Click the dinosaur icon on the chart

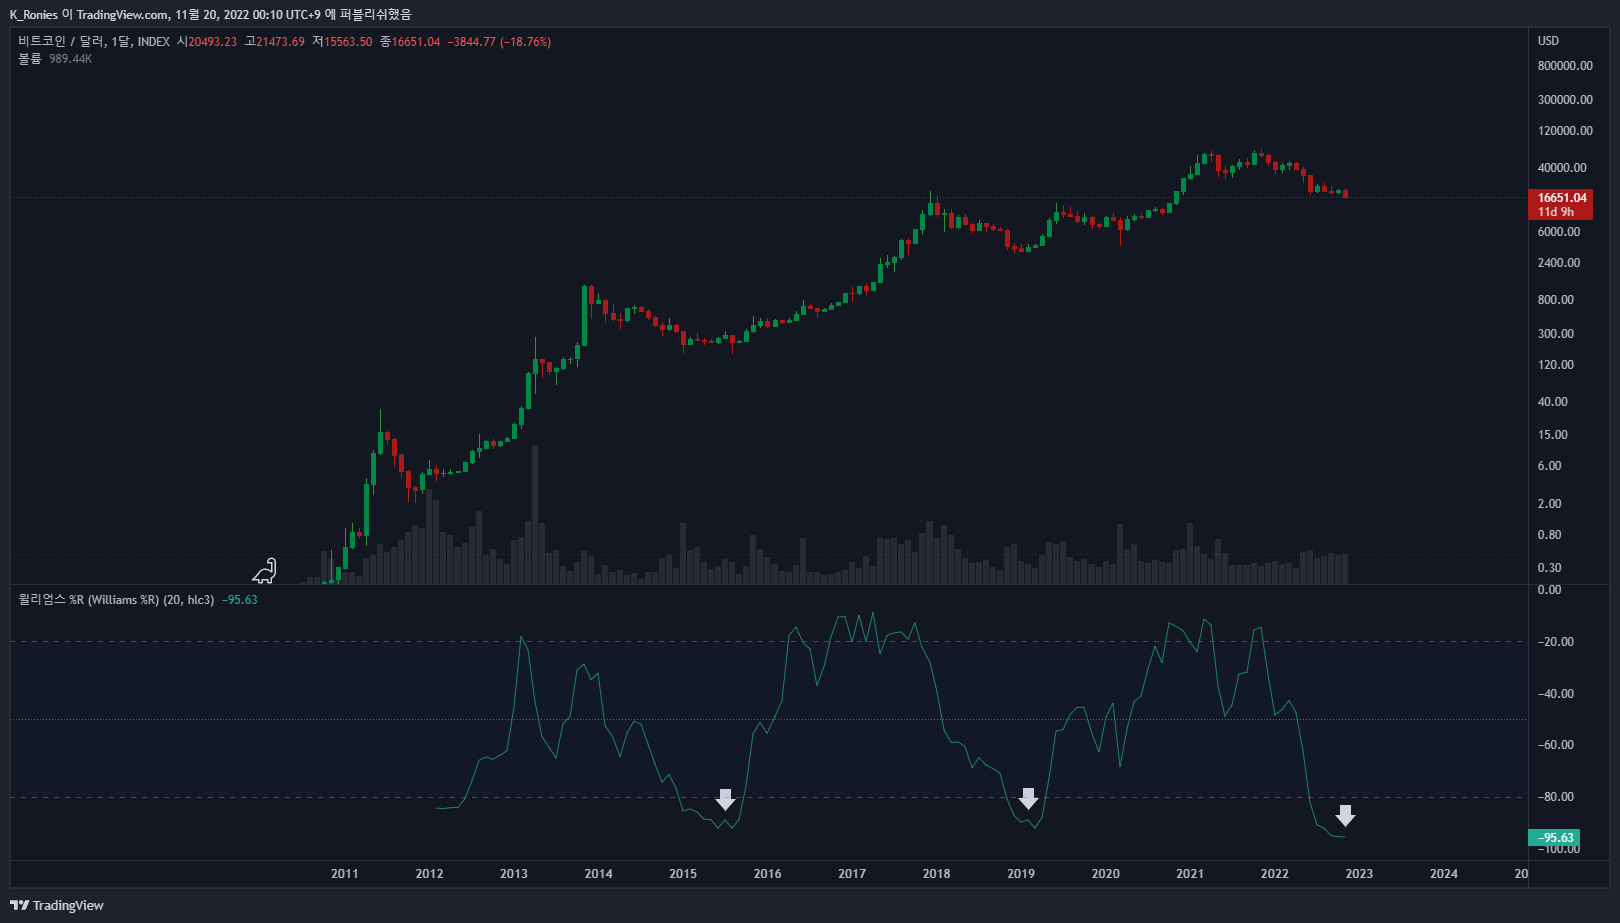click(x=264, y=571)
